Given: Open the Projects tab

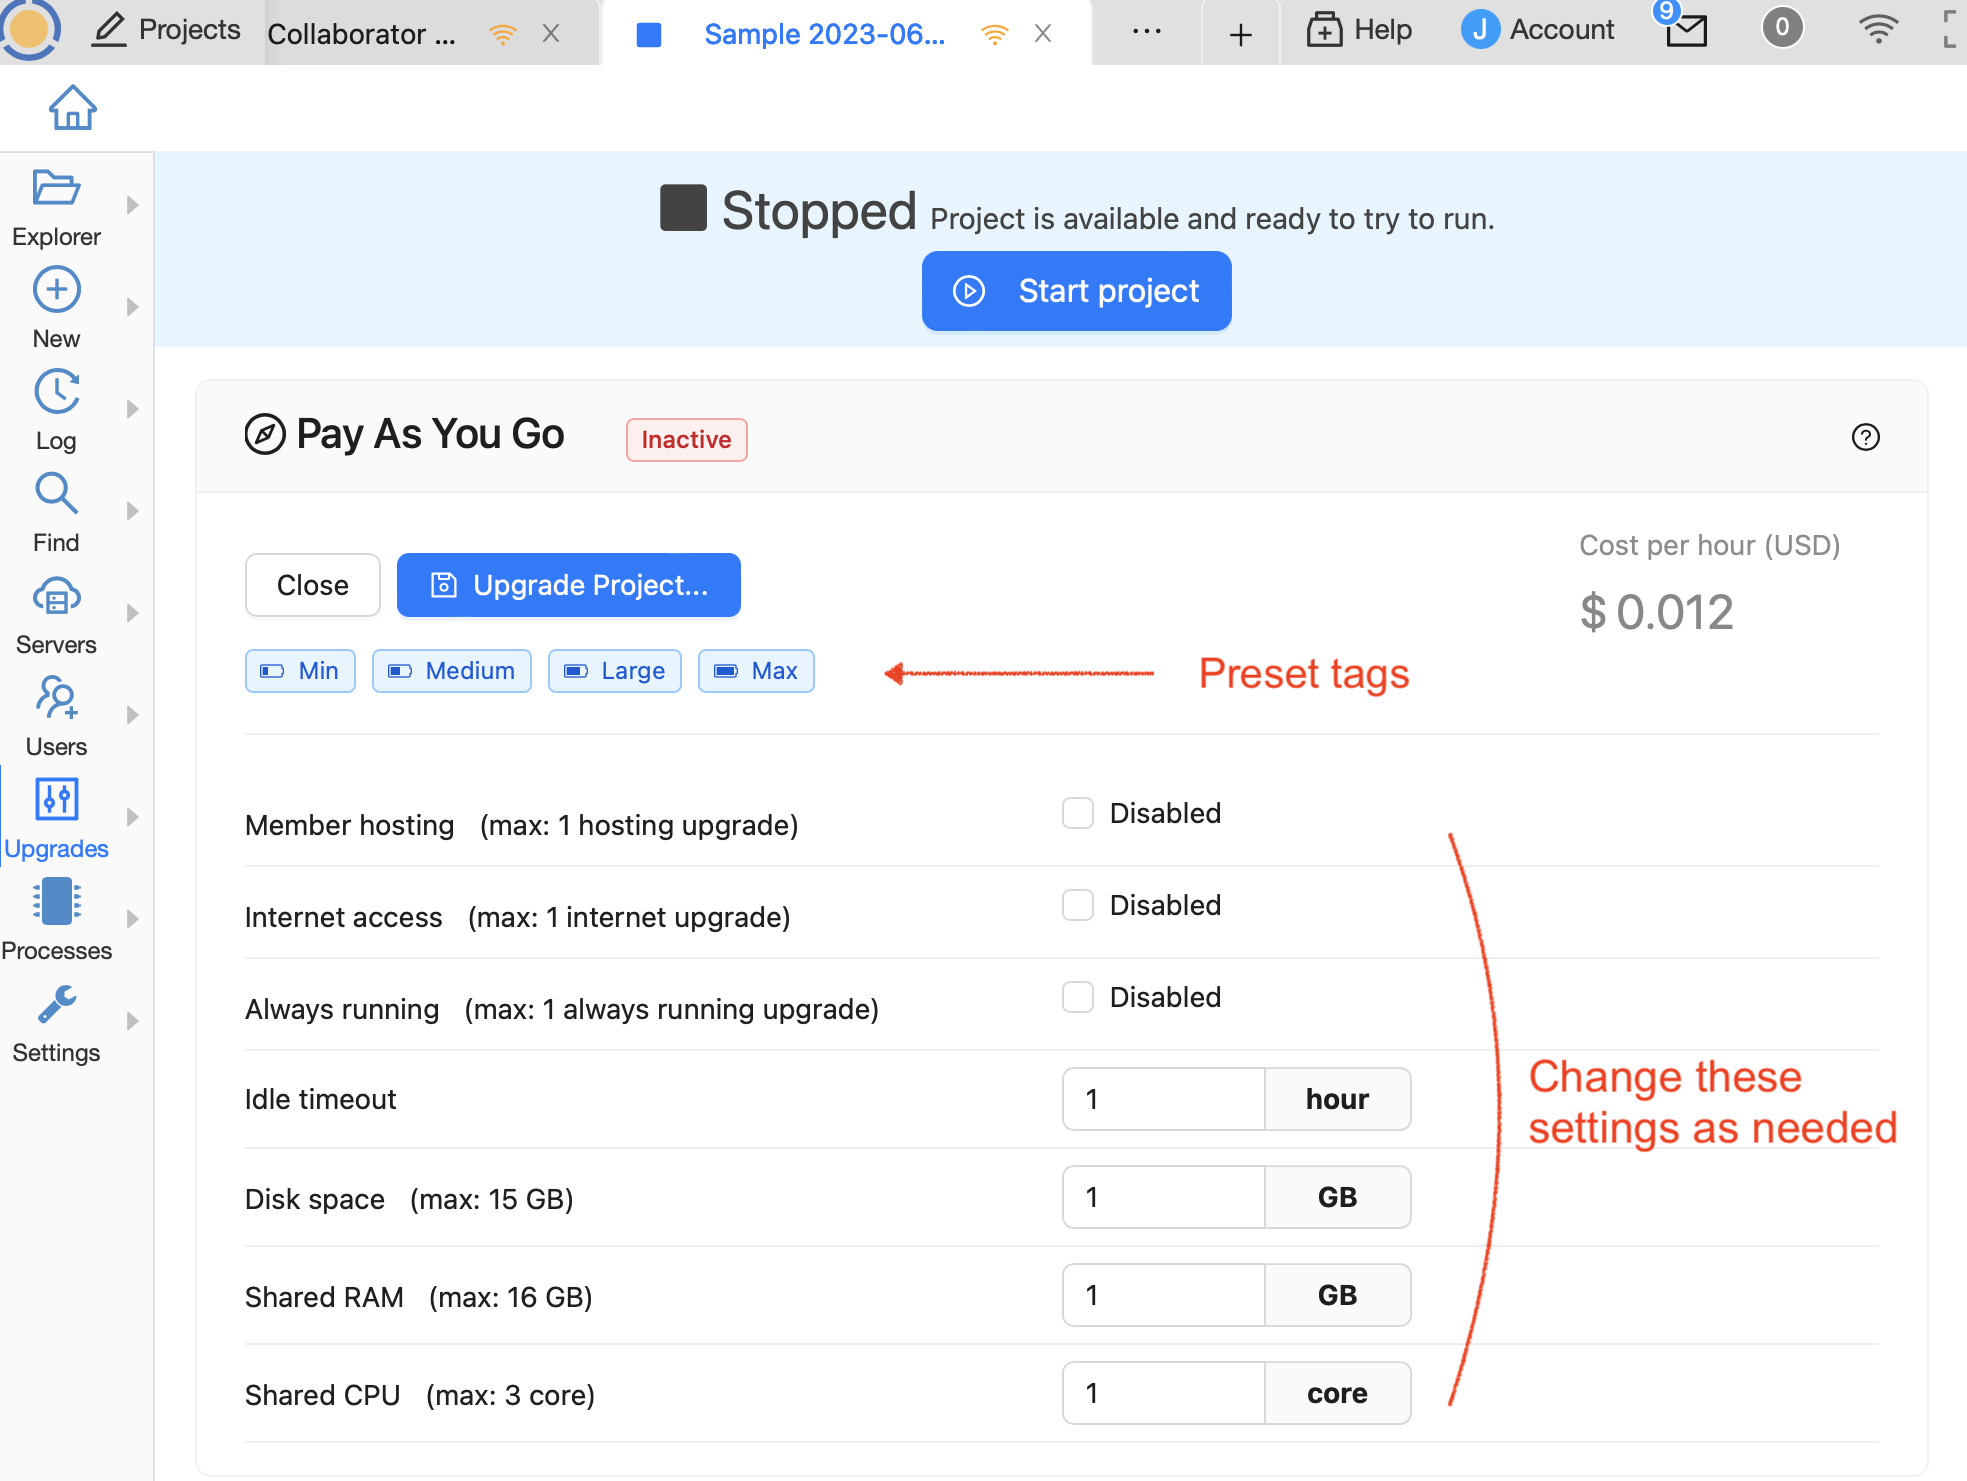Looking at the screenshot, I should pos(167,30).
